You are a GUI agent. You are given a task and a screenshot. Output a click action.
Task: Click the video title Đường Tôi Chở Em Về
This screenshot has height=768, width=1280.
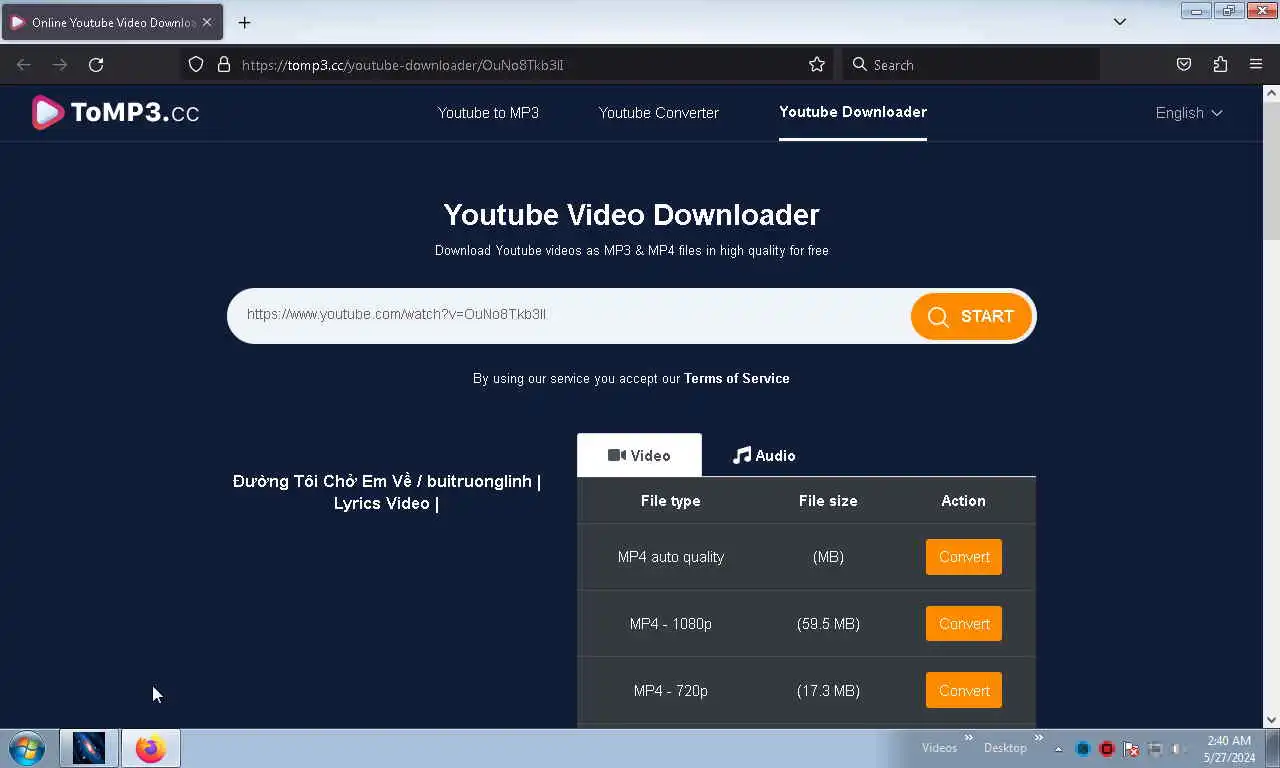tap(387, 492)
